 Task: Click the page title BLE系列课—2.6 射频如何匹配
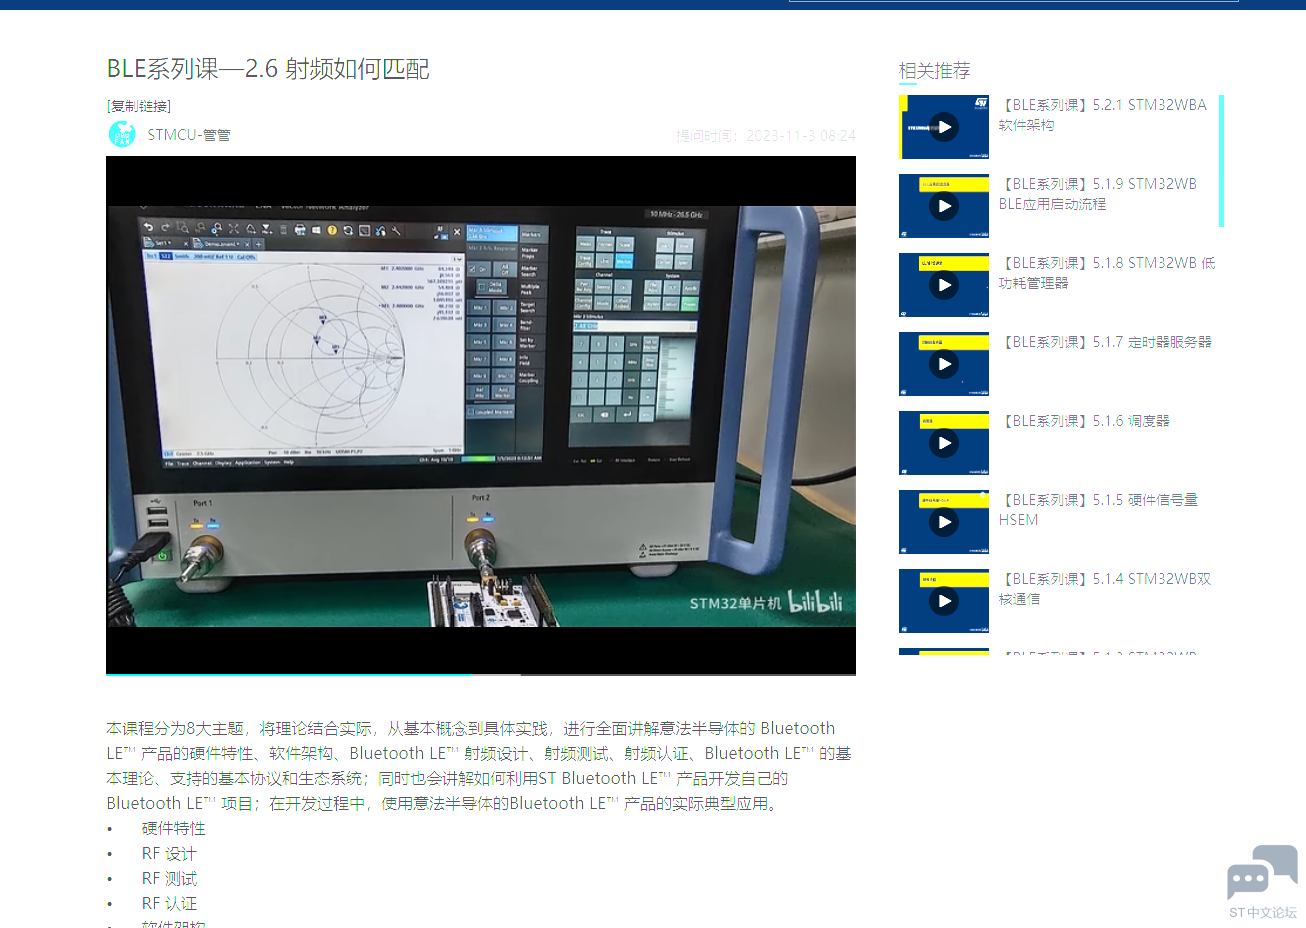point(268,69)
